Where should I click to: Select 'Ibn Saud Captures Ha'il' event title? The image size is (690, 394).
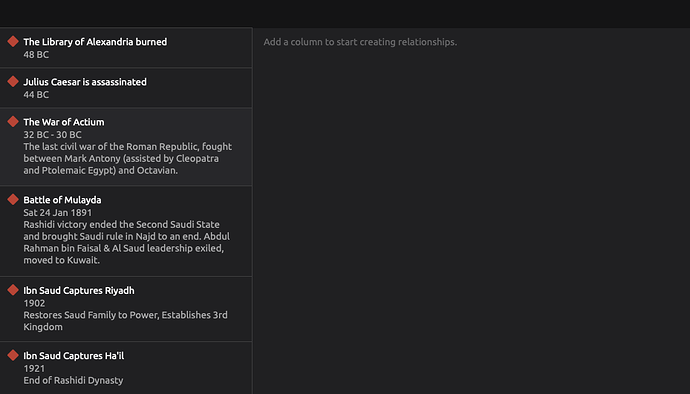click(73, 356)
